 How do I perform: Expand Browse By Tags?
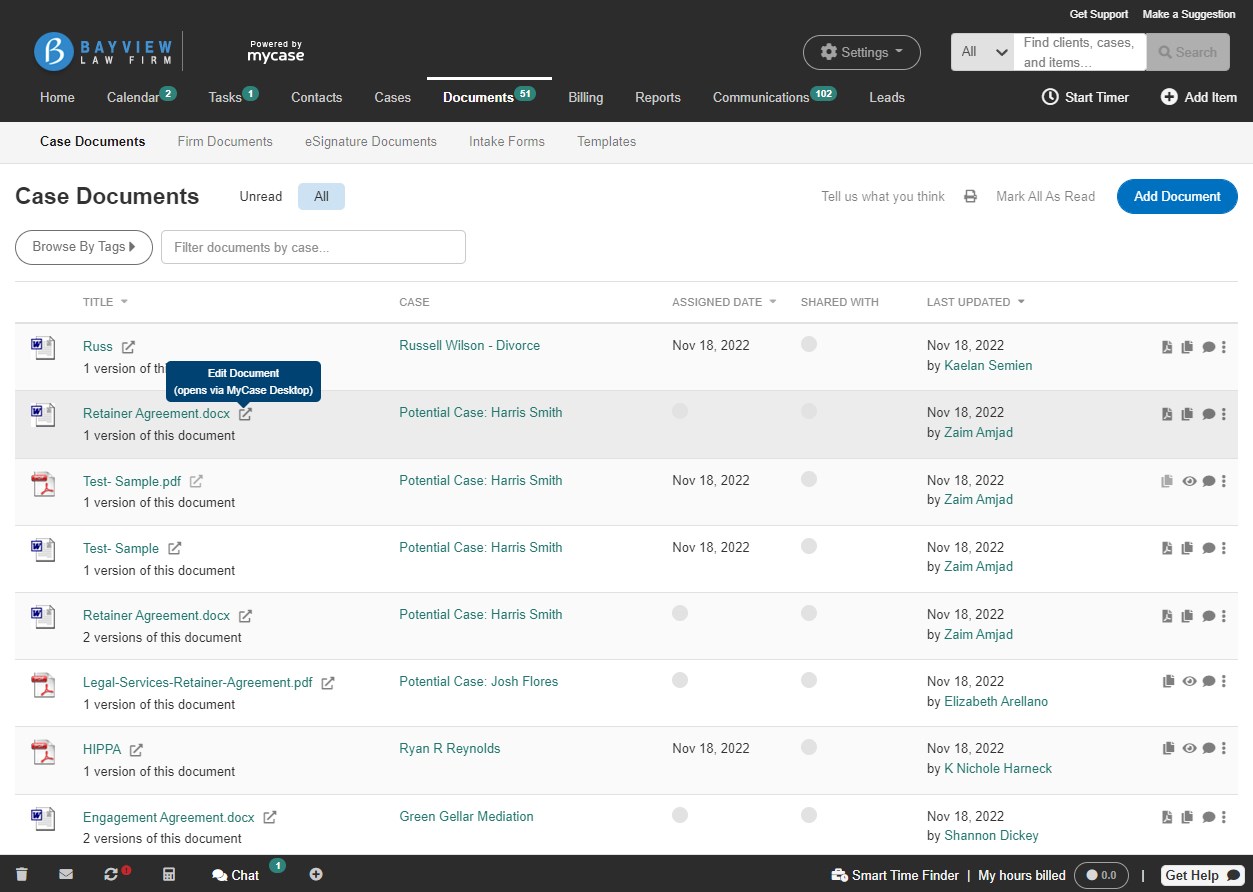click(83, 247)
